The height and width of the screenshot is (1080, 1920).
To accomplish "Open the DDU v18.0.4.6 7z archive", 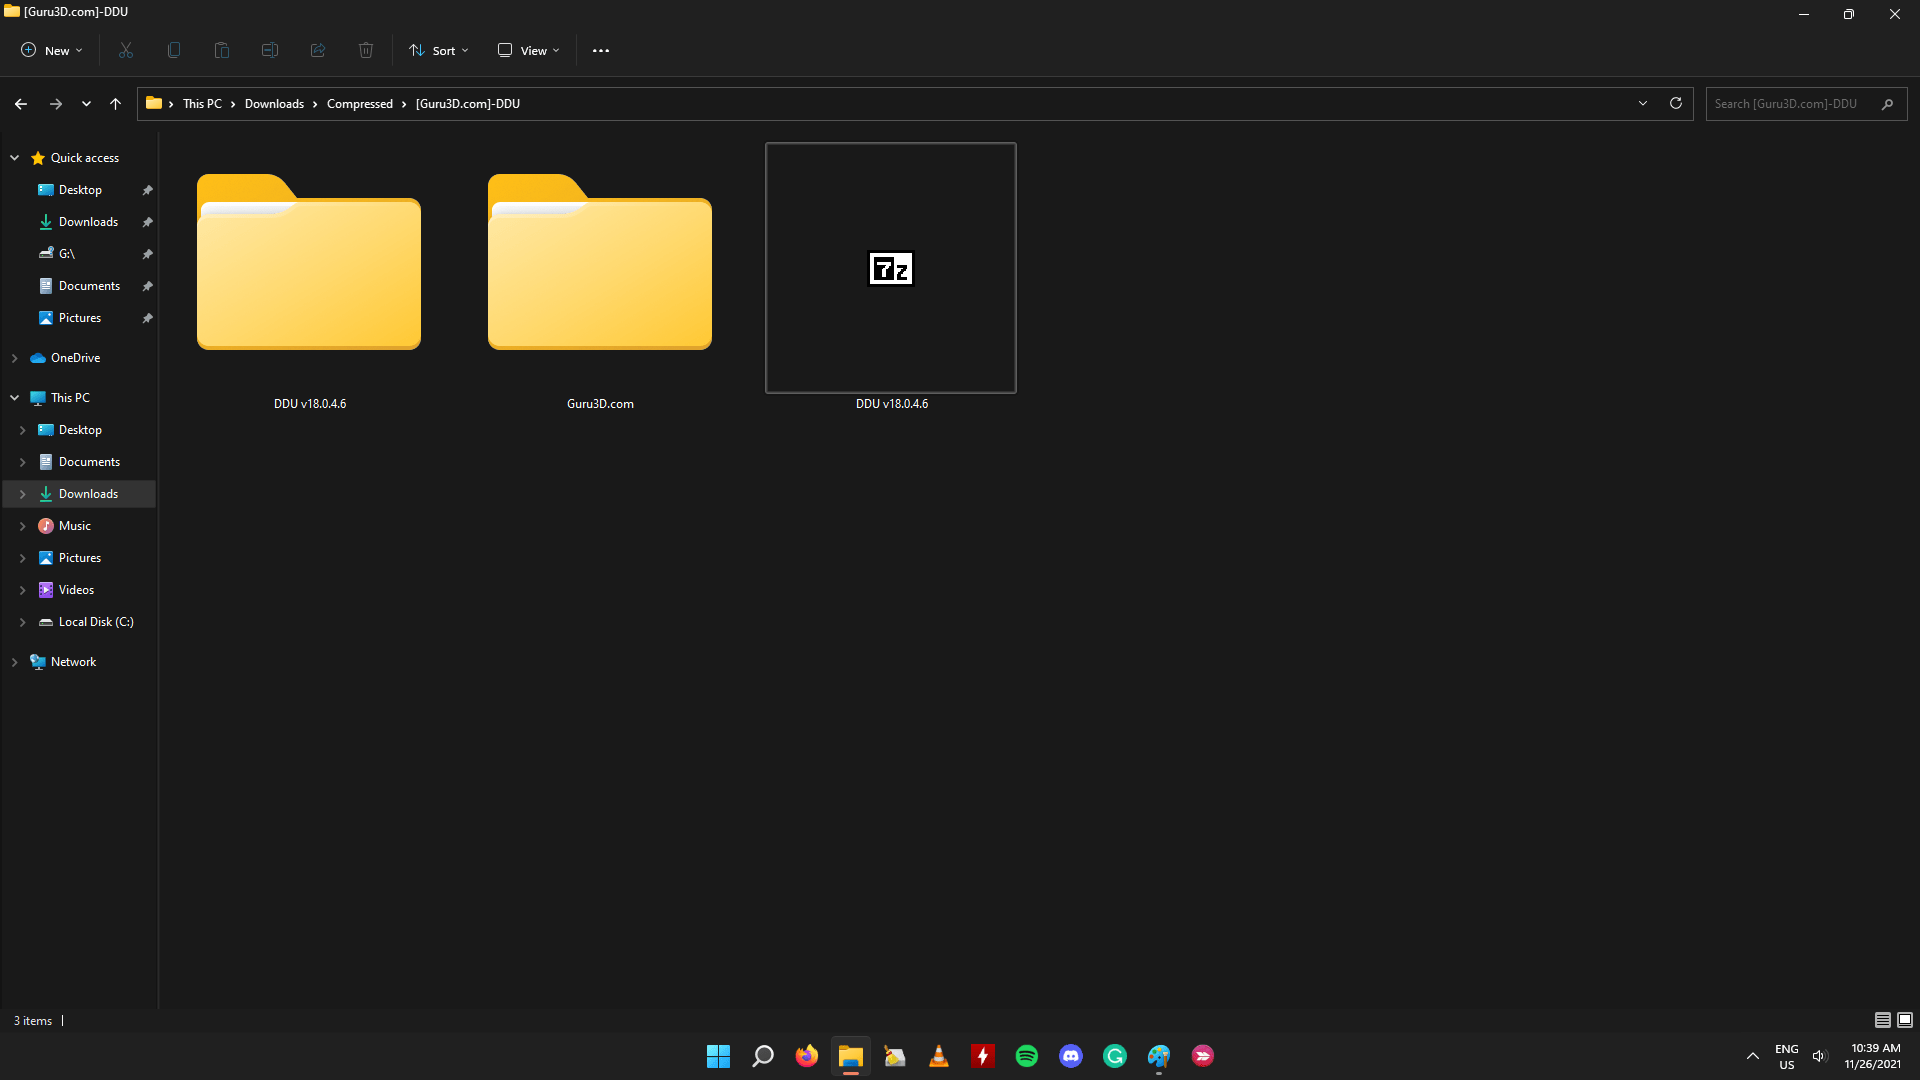I will point(890,268).
